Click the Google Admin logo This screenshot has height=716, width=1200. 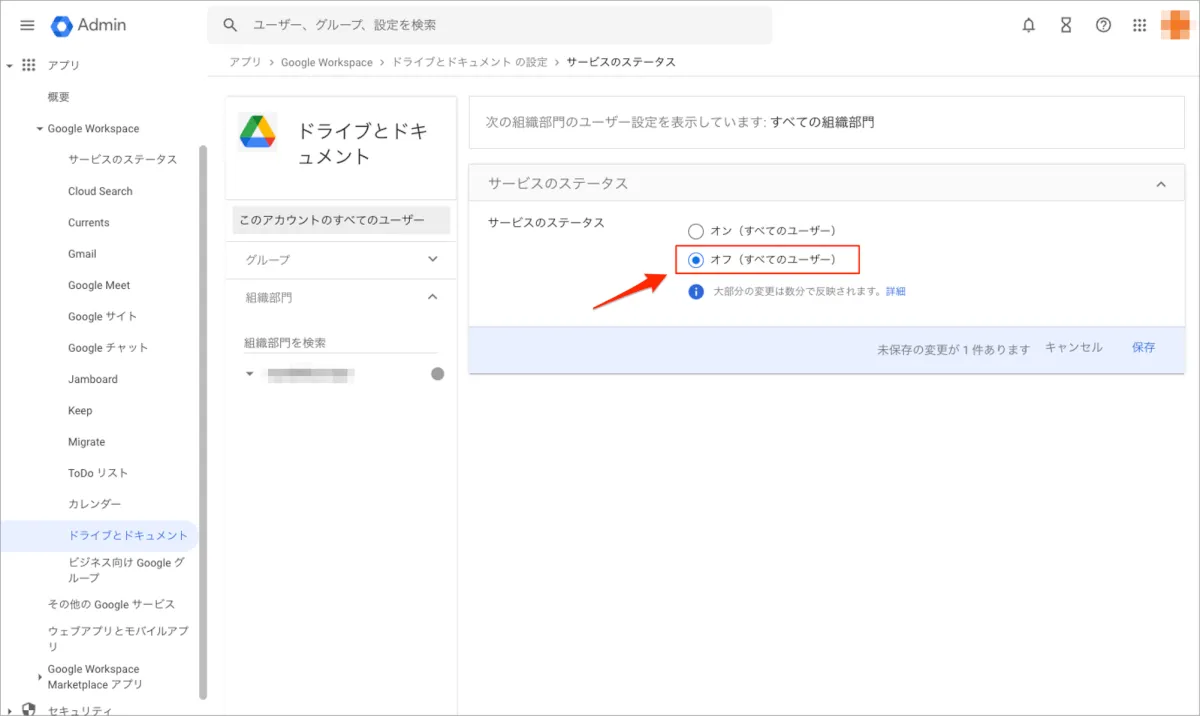point(89,25)
